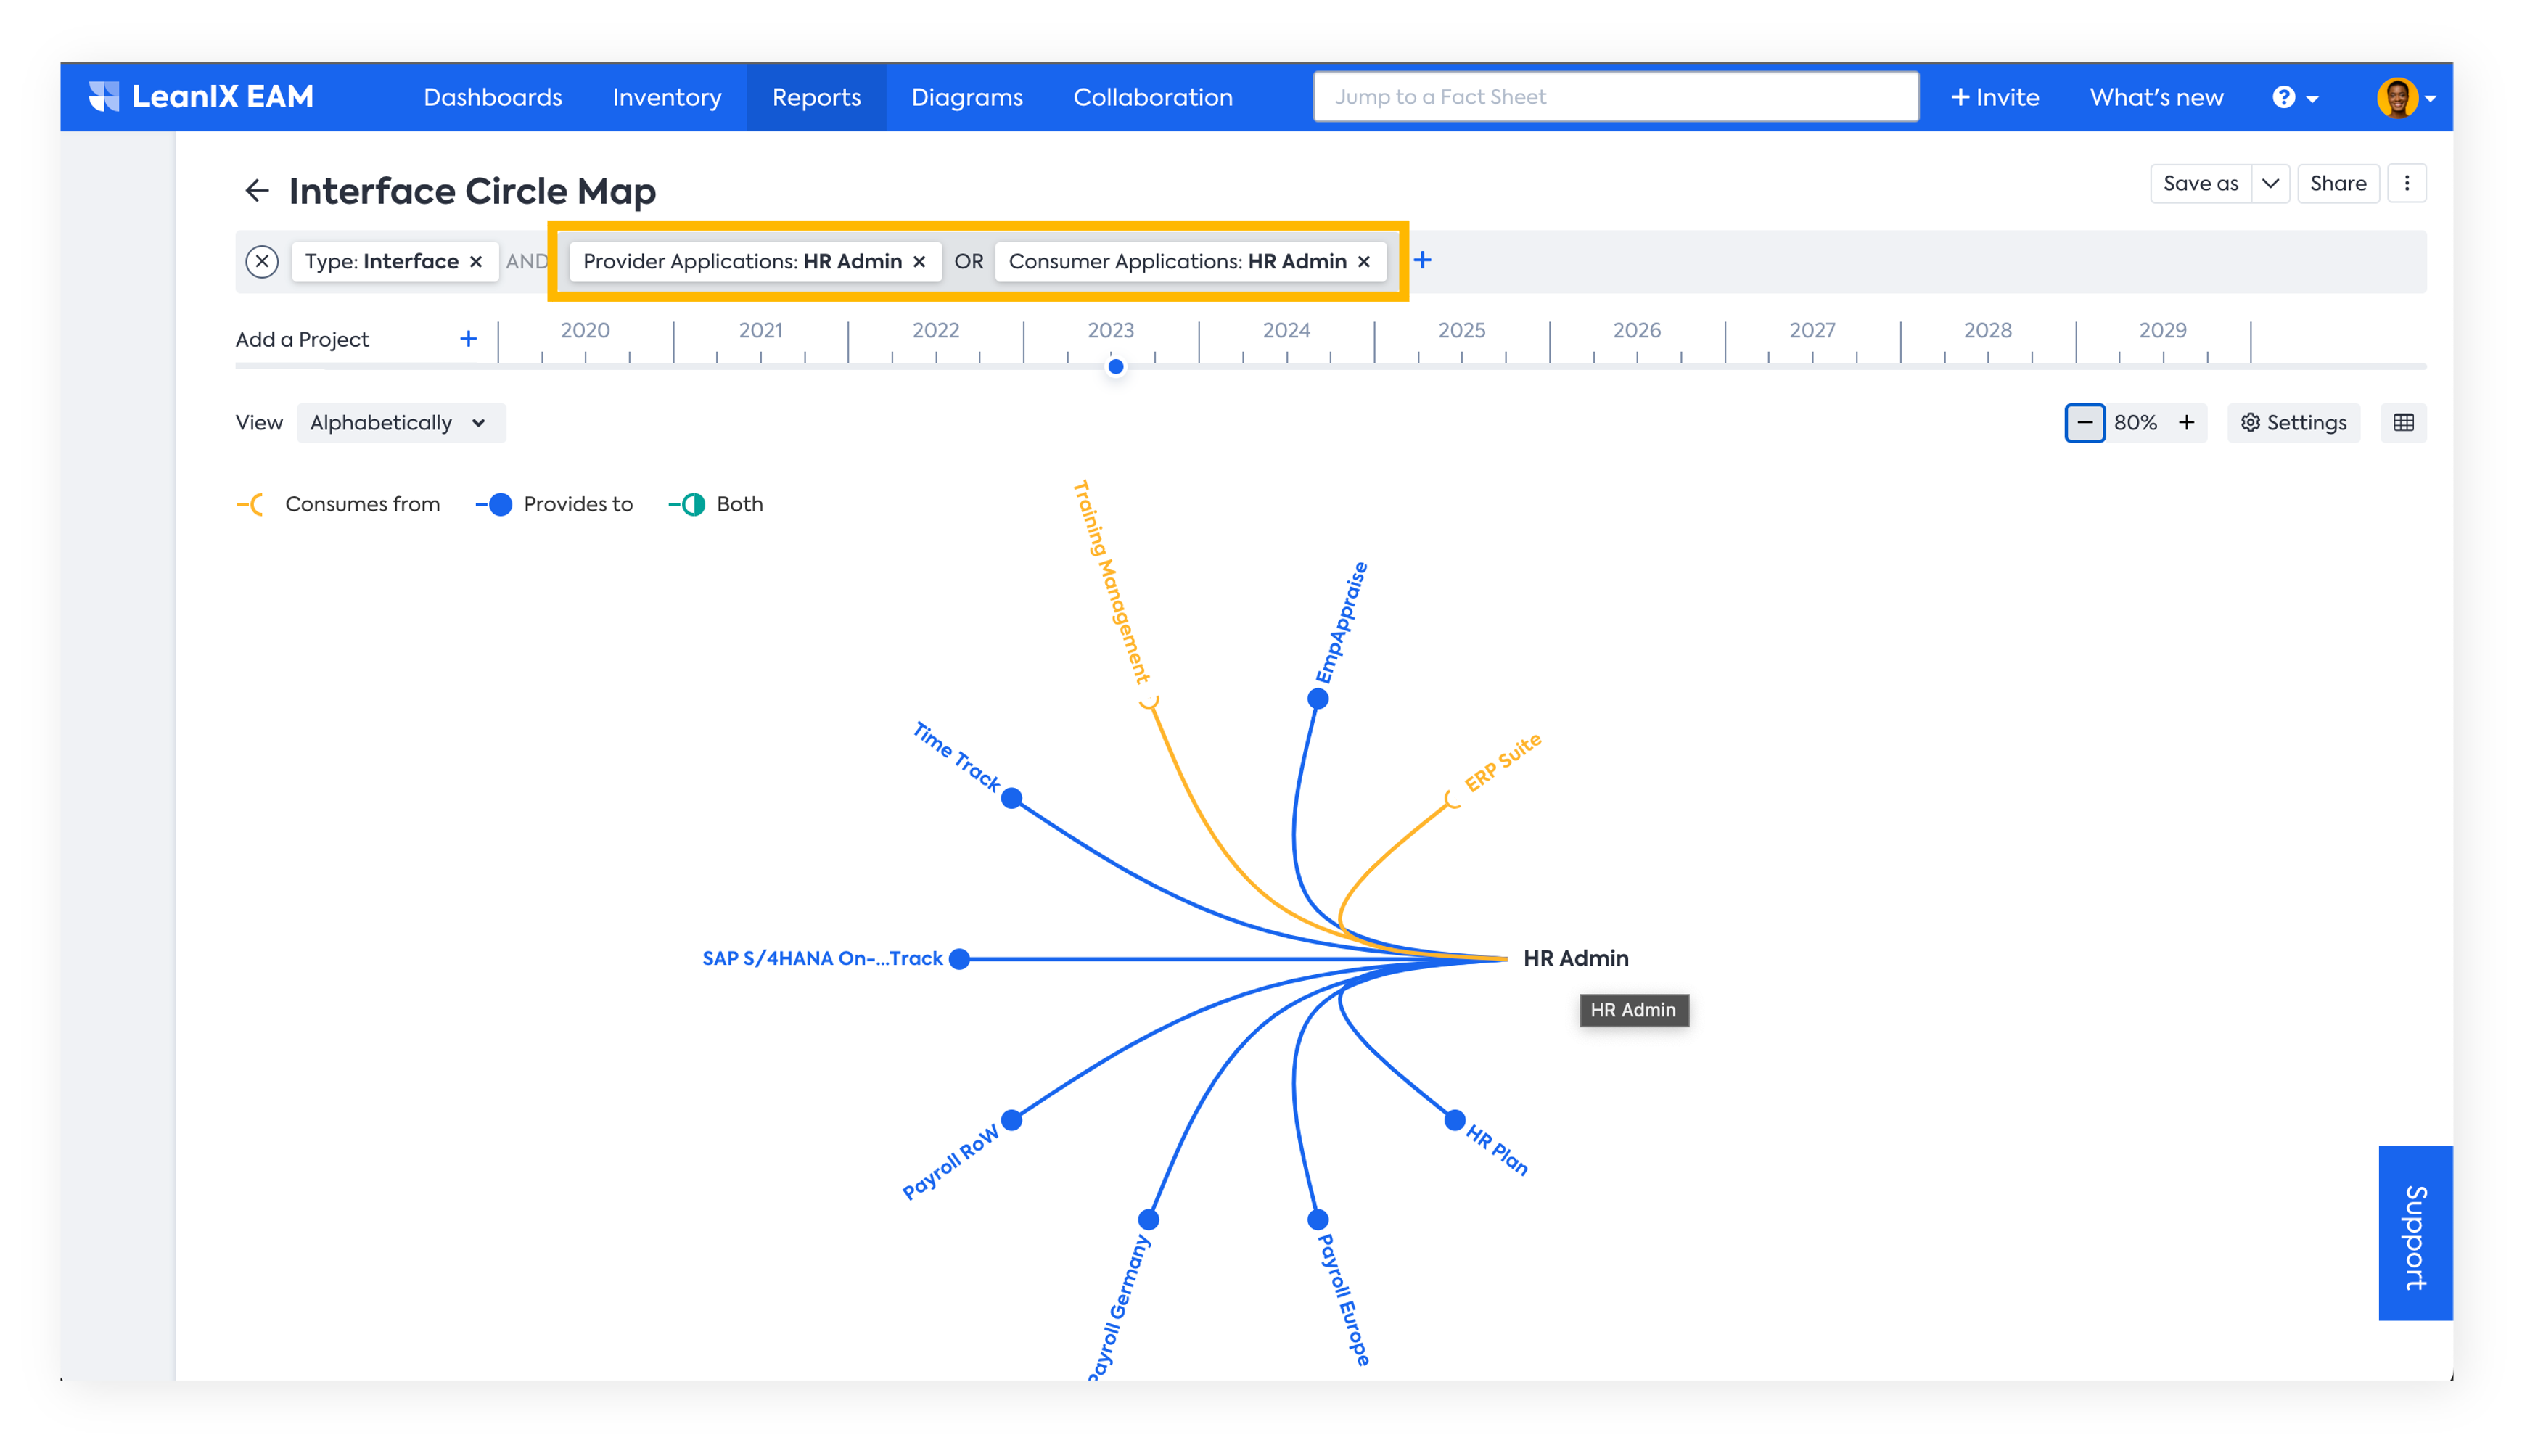The width and height of the screenshot is (2530, 1456).
Task: Remove the Type: Interface filter chip
Action: click(477, 261)
